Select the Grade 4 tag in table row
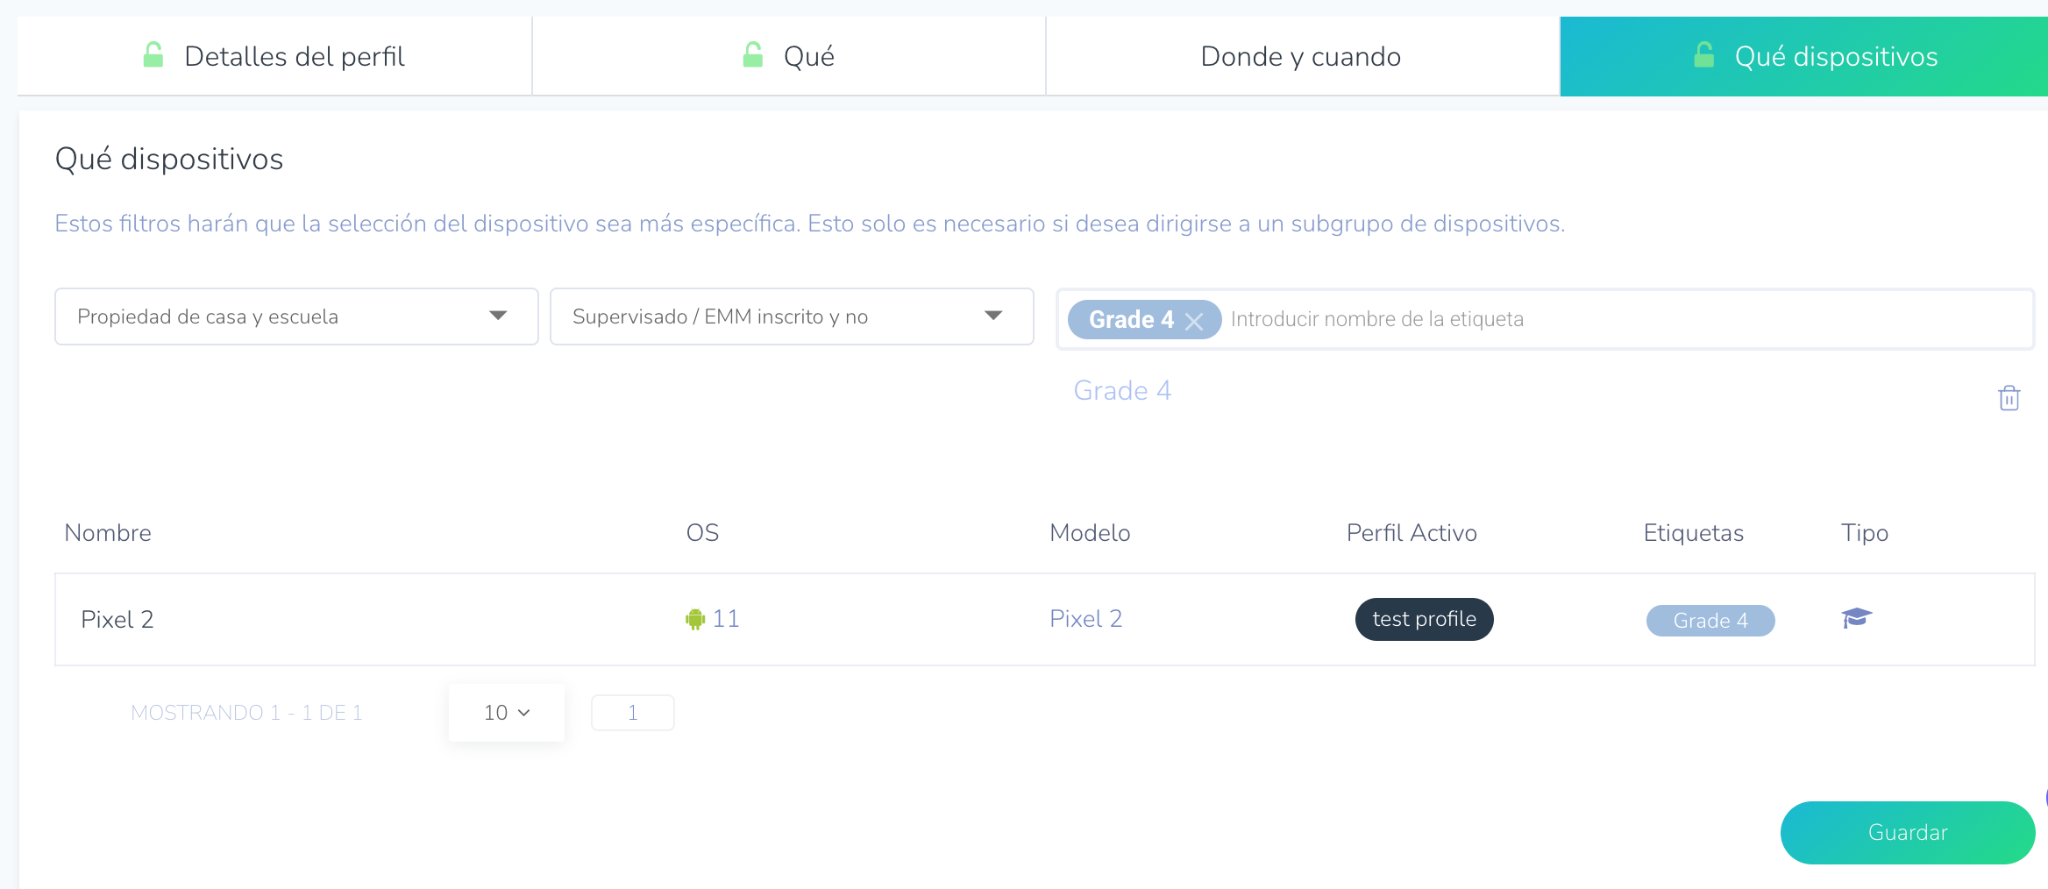Image resolution: width=2048 pixels, height=889 pixels. coord(1710,621)
